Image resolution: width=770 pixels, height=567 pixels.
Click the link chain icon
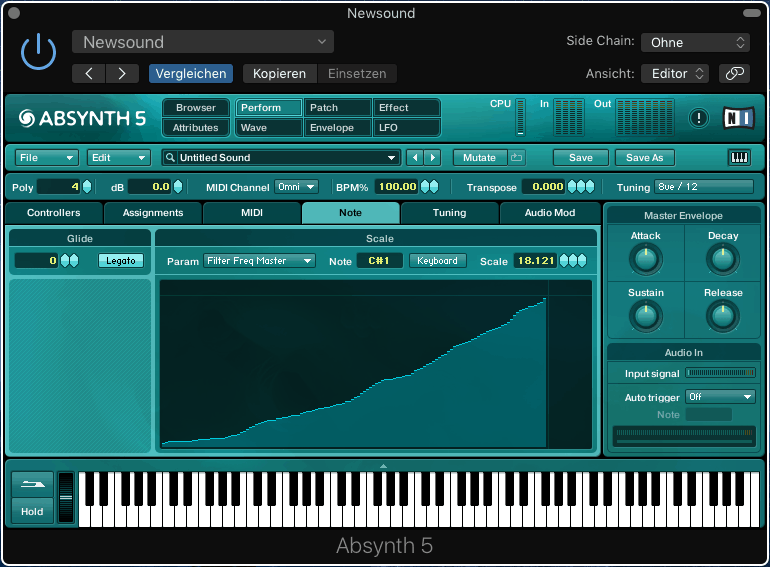[734, 73]
